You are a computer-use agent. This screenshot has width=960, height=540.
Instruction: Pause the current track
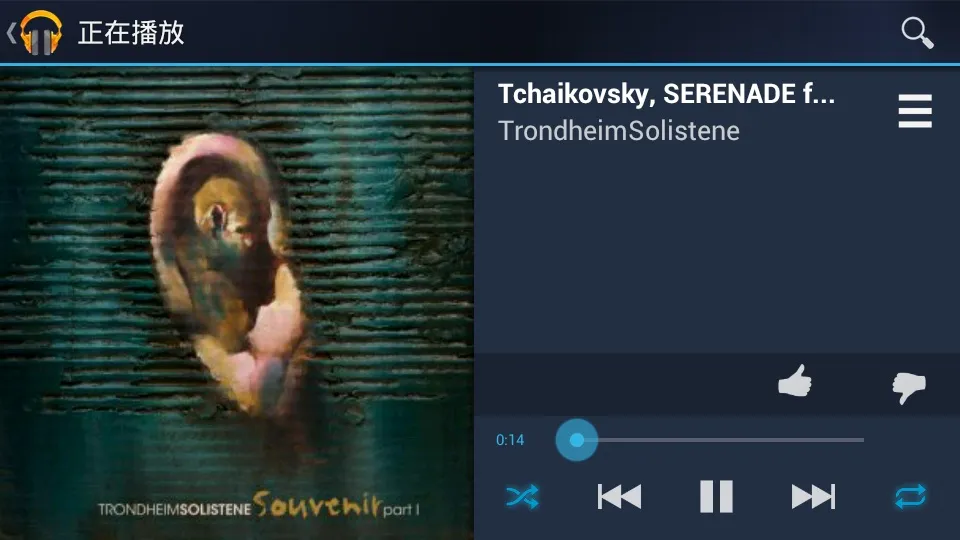tap(716, 496)
